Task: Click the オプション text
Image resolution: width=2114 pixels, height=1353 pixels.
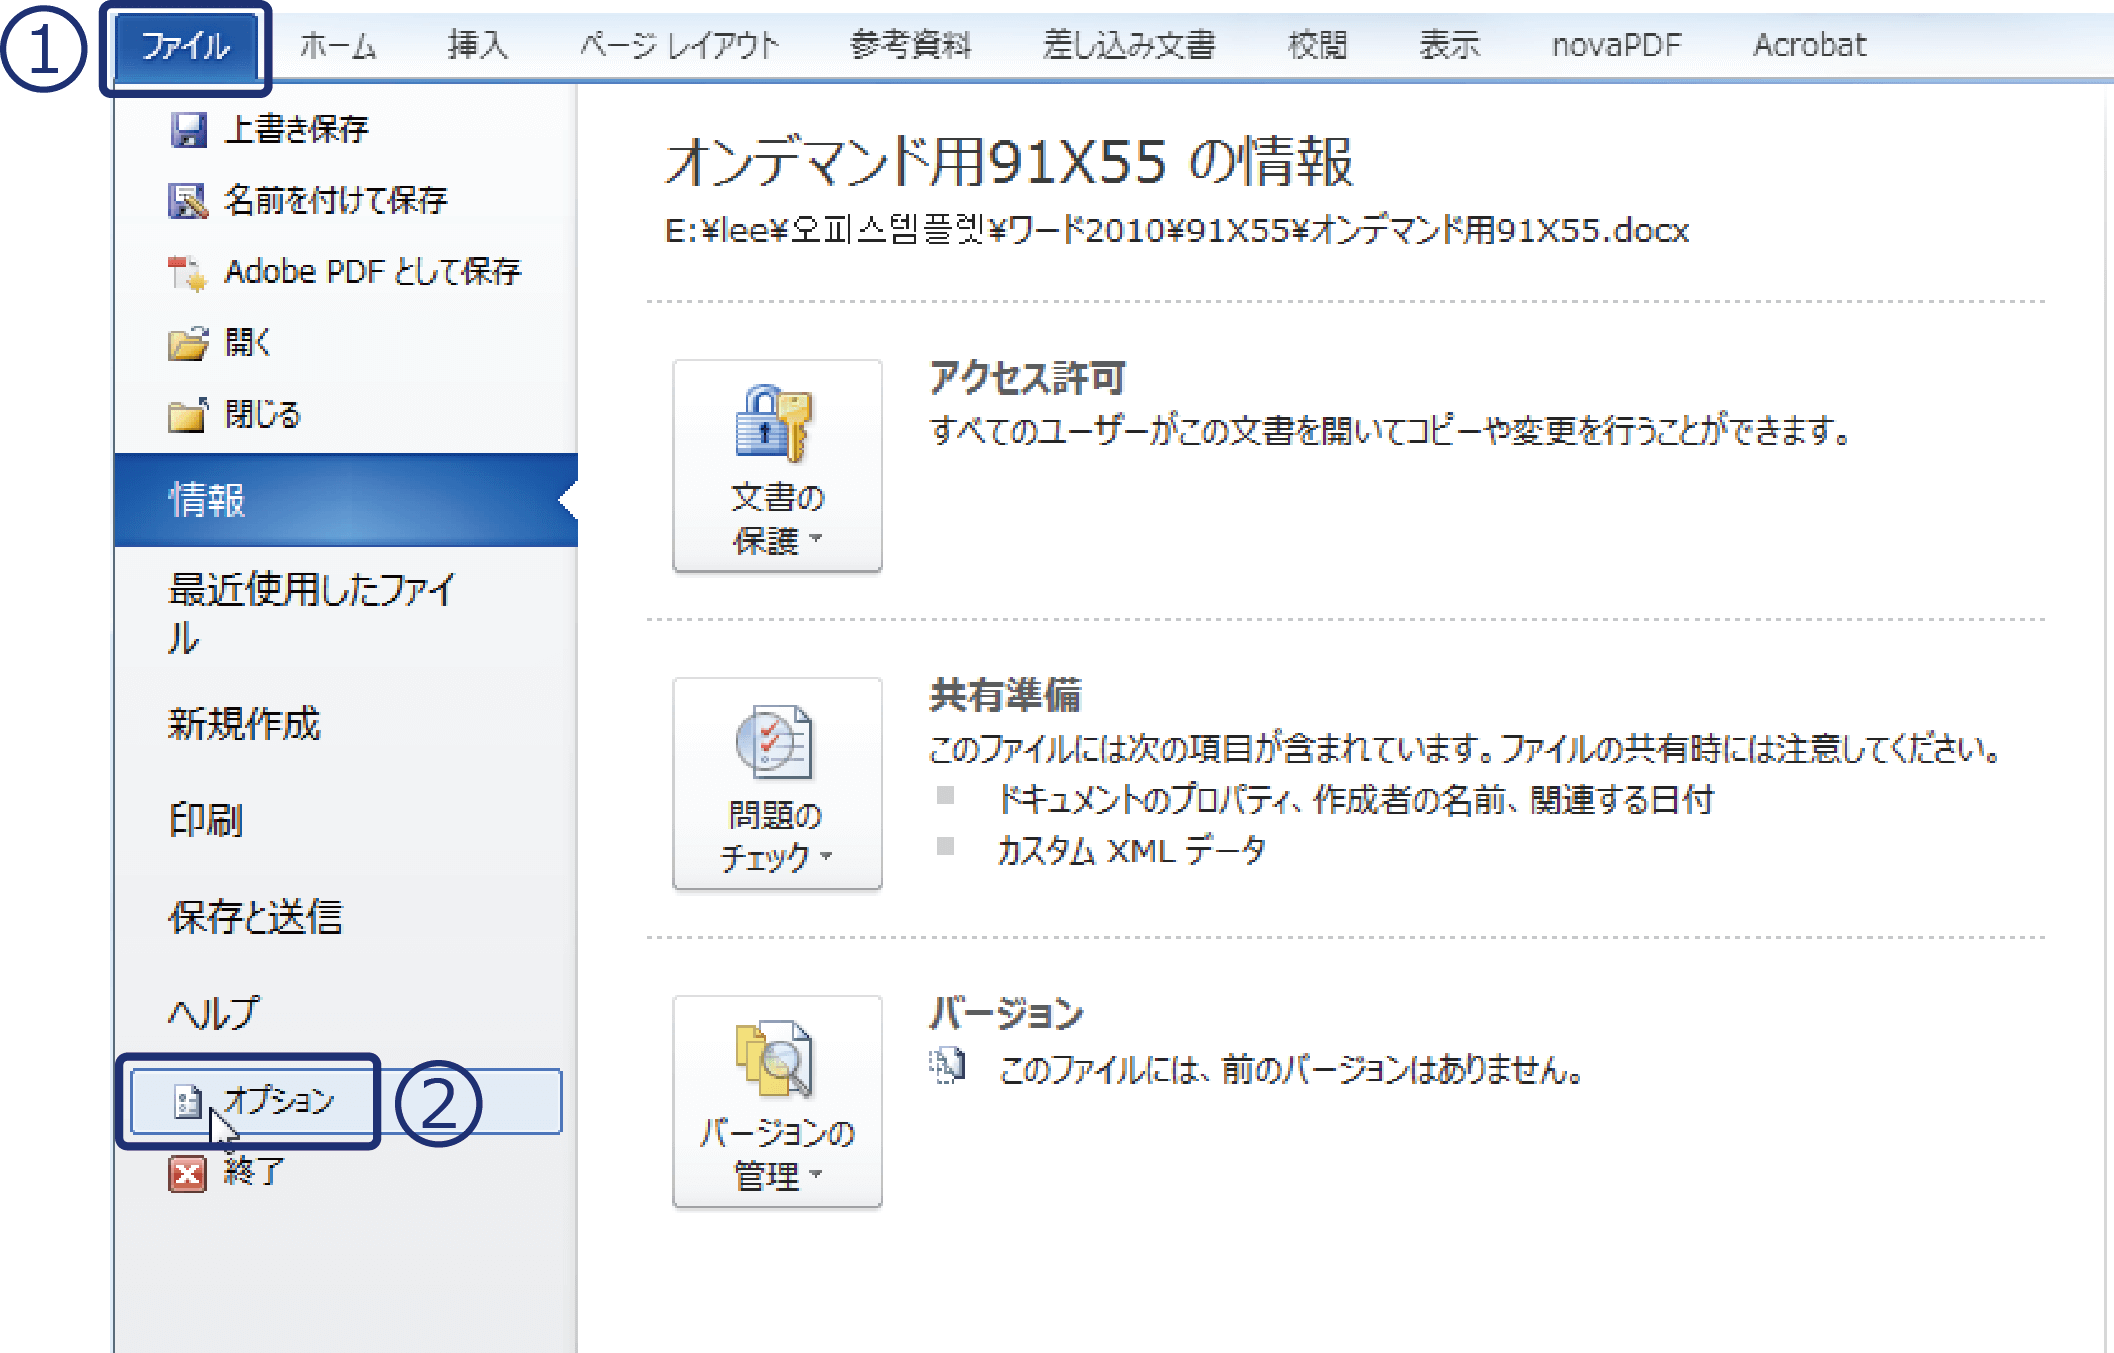Action: 279,1101
